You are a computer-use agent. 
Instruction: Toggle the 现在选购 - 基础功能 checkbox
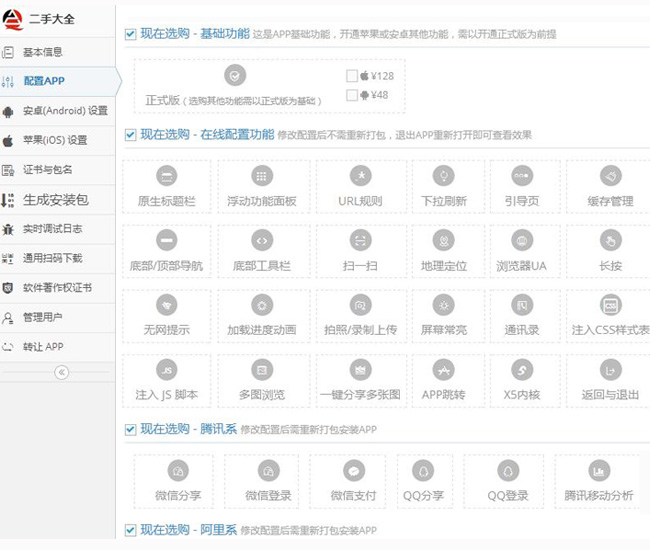tap(130, 34)
